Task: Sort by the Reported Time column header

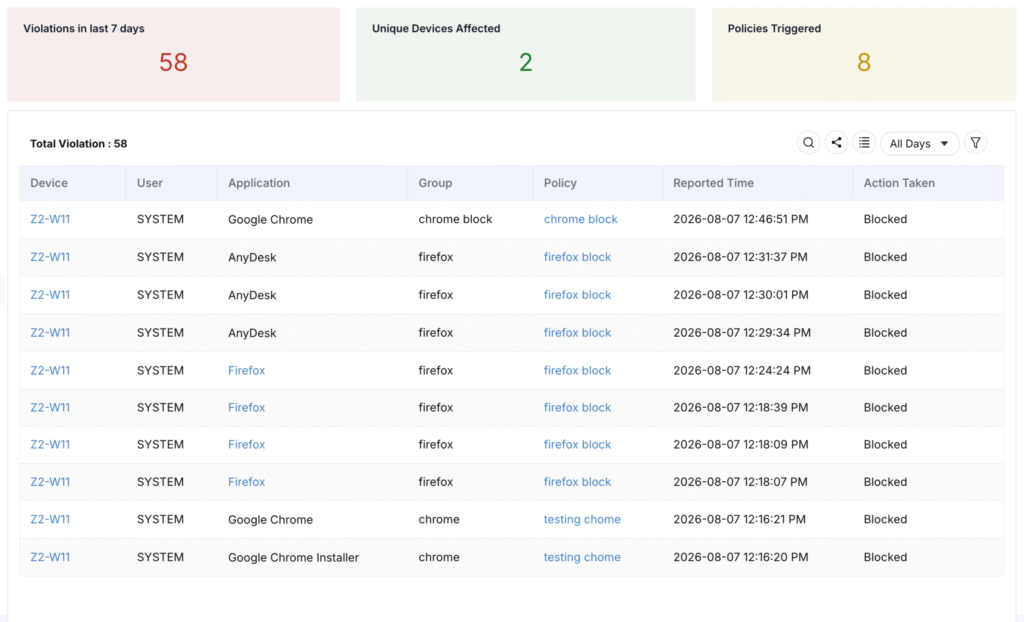Action: 714,183
